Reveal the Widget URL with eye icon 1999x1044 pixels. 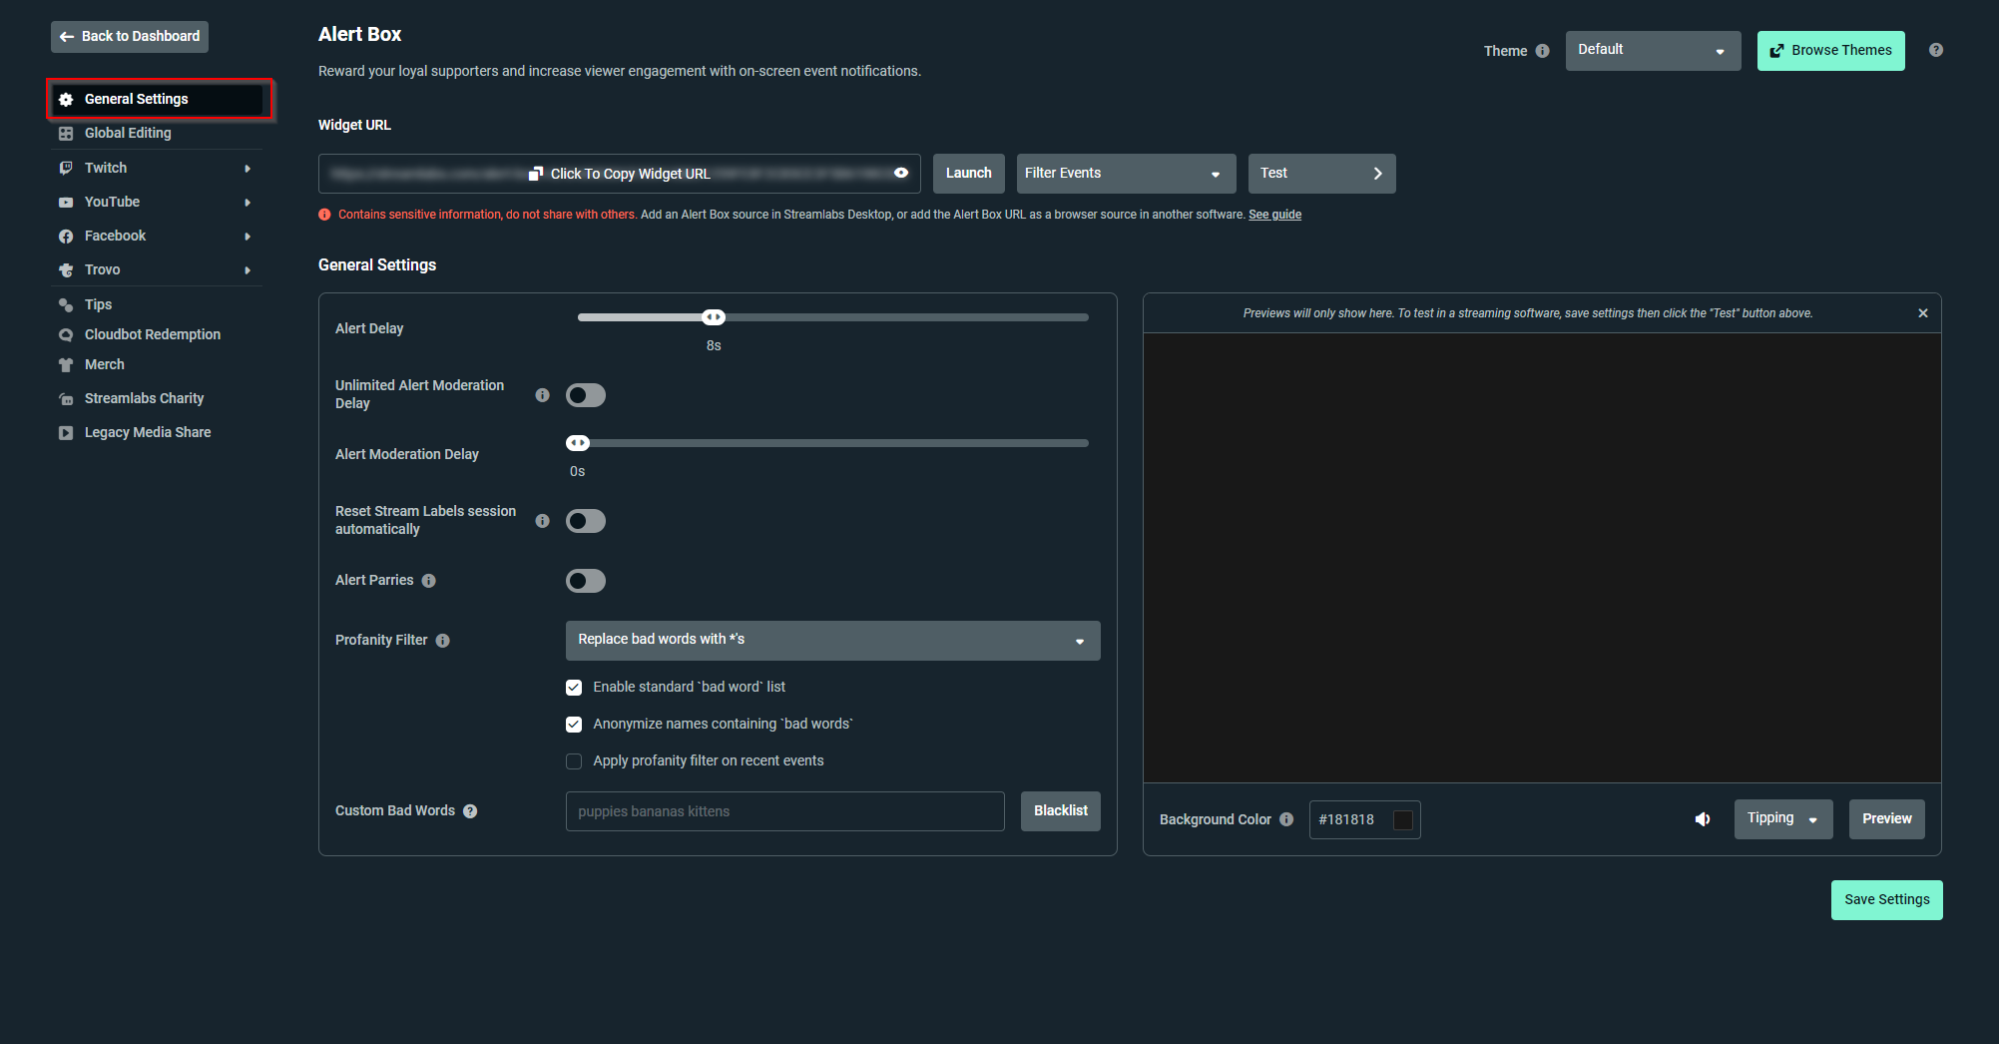pos(901,173)
